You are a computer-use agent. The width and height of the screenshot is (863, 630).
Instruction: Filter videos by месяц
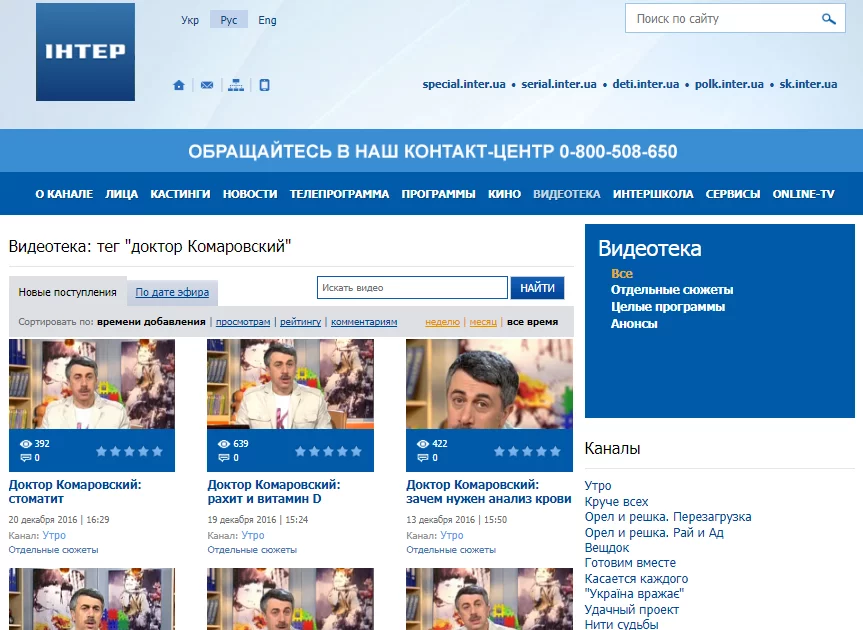click(483, 322)
